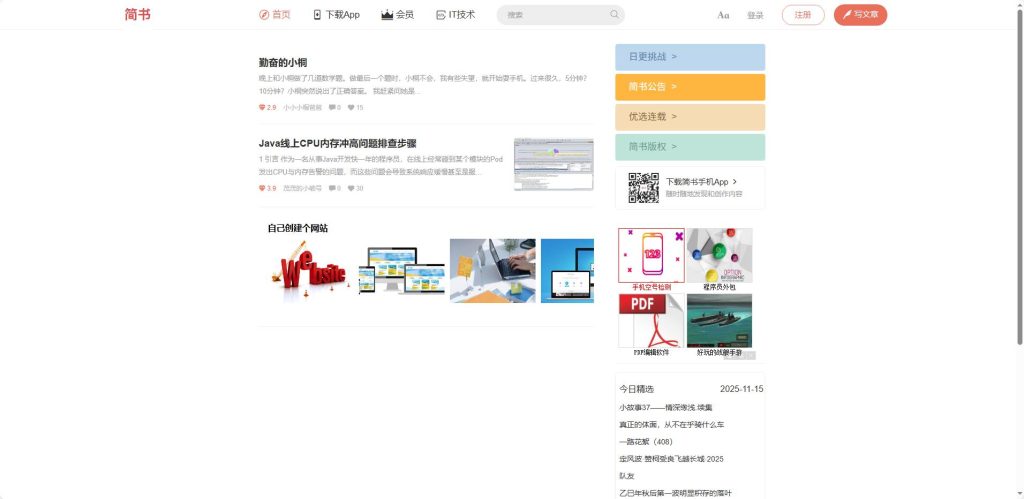Click the icon beside IT技术
1024x499 pixels.
pos(441,15)
